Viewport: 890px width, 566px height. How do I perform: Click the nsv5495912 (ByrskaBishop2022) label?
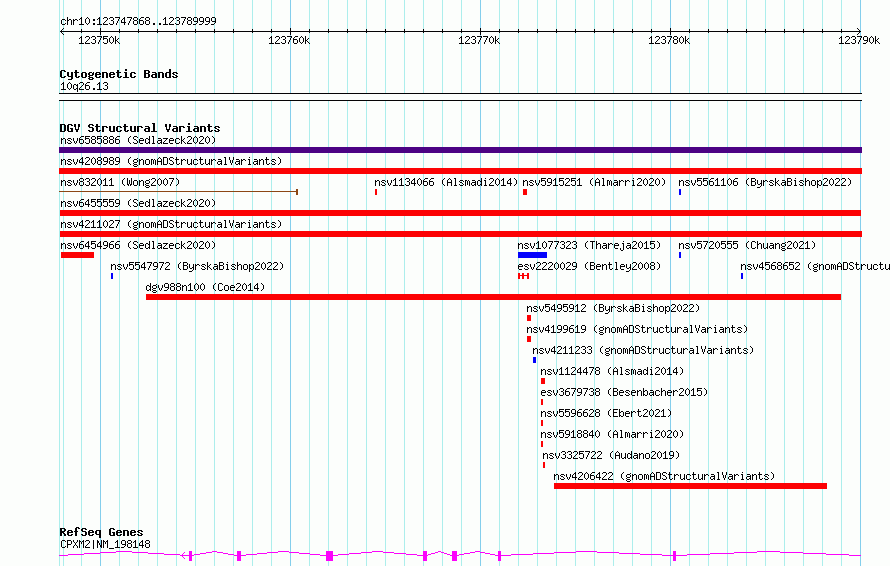click(613, 308)
